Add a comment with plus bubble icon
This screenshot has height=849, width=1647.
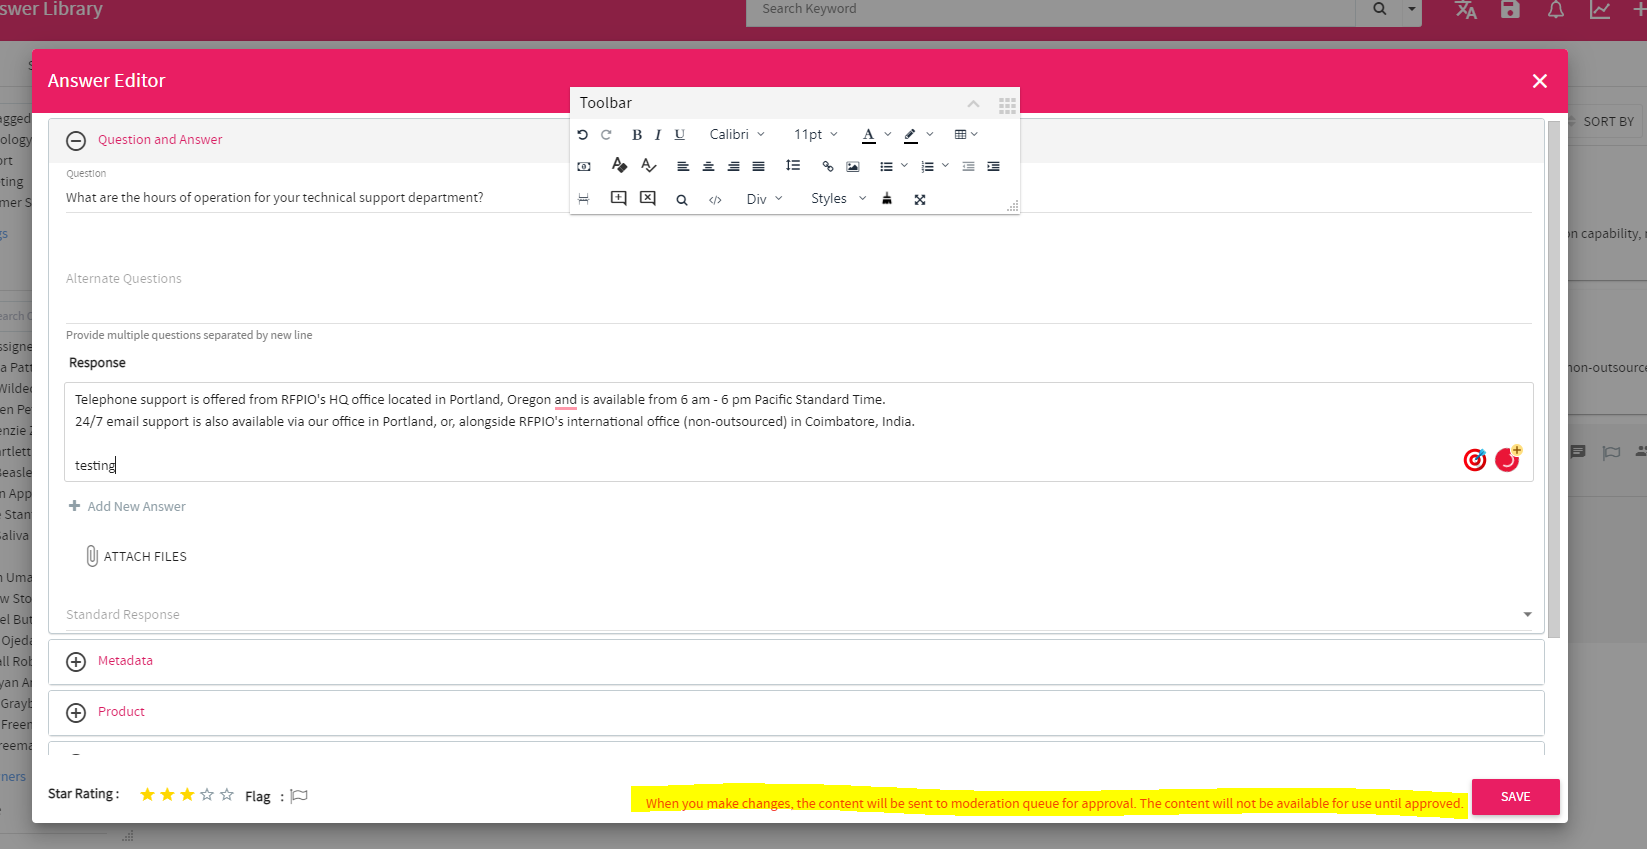(x=619, y=198)
